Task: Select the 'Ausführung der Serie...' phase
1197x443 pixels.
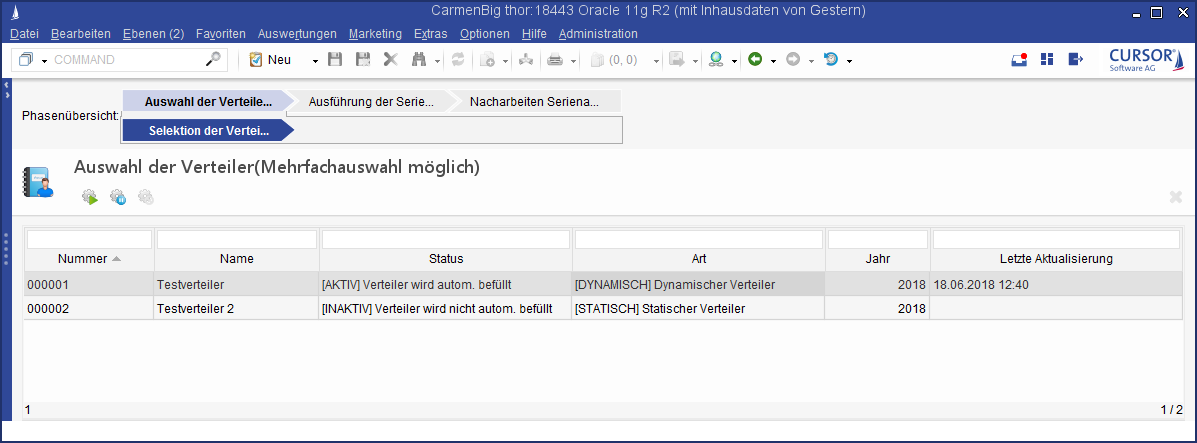Action: 371,102
